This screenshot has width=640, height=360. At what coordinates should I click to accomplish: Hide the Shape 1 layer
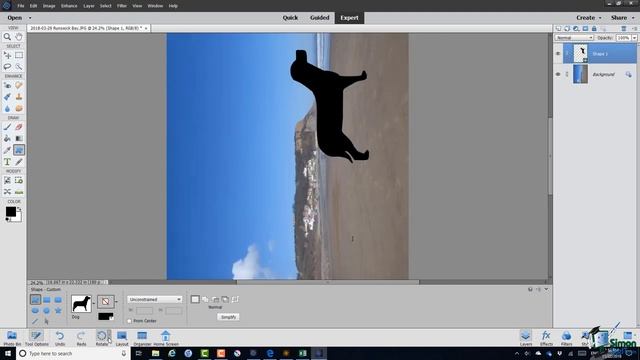coord(558,53)
